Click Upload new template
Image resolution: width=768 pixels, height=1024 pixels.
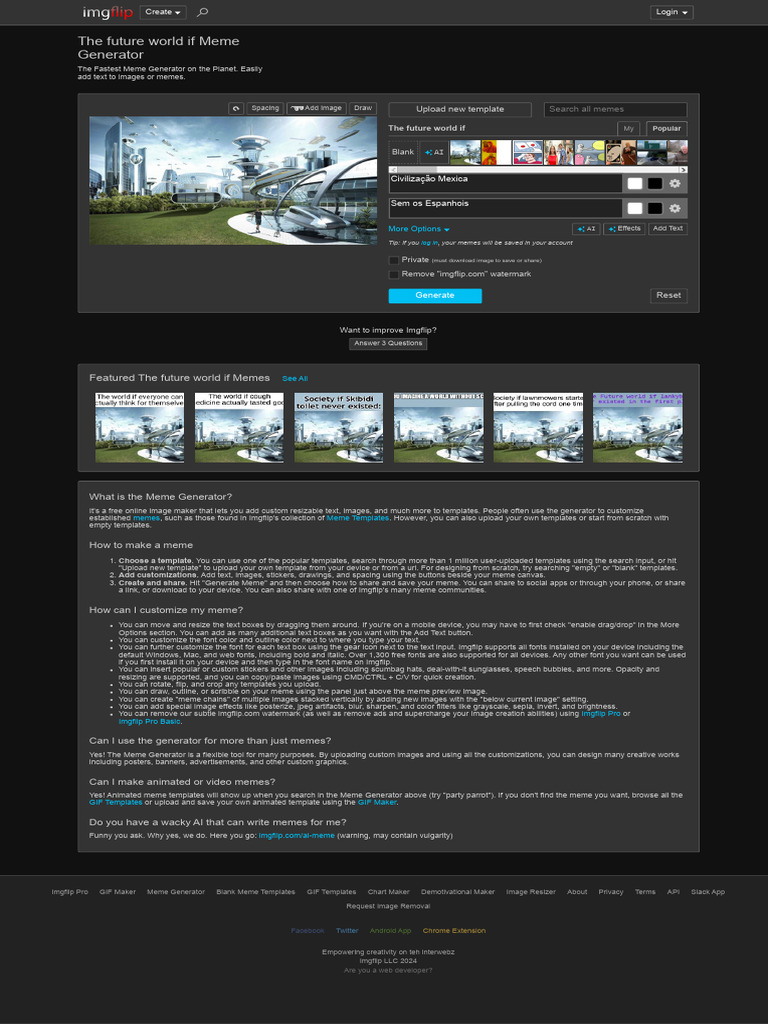[x=460, y=109]
